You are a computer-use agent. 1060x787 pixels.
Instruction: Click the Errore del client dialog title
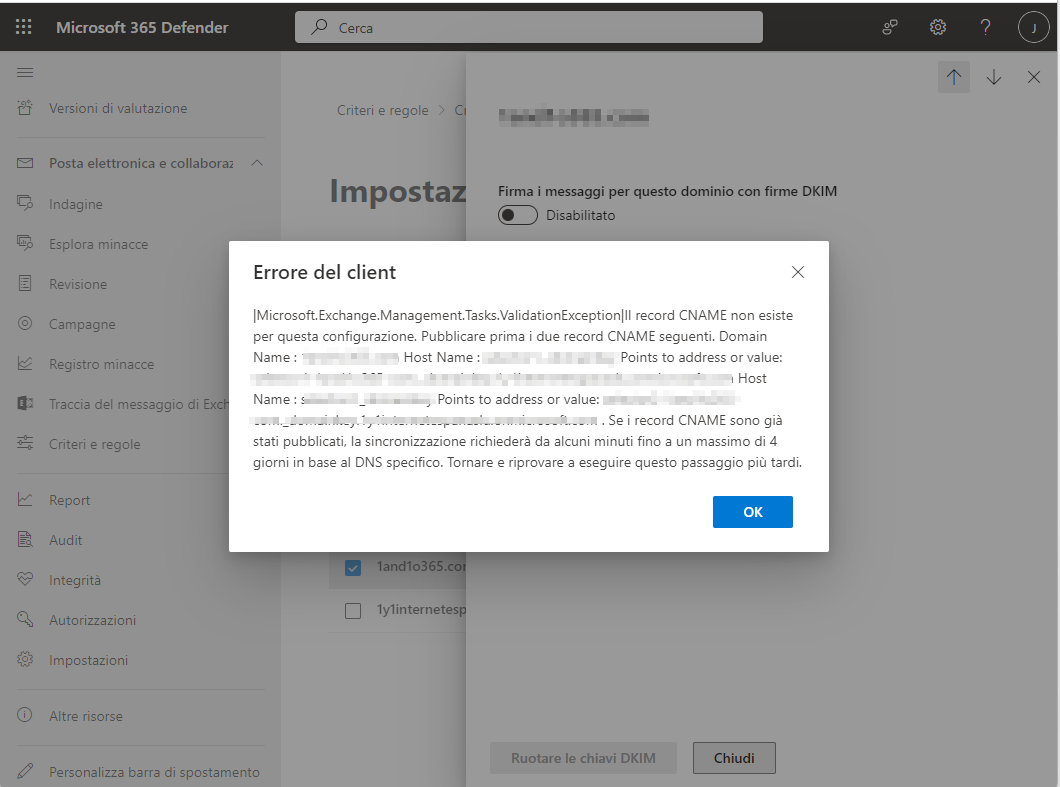click(324, 272)
